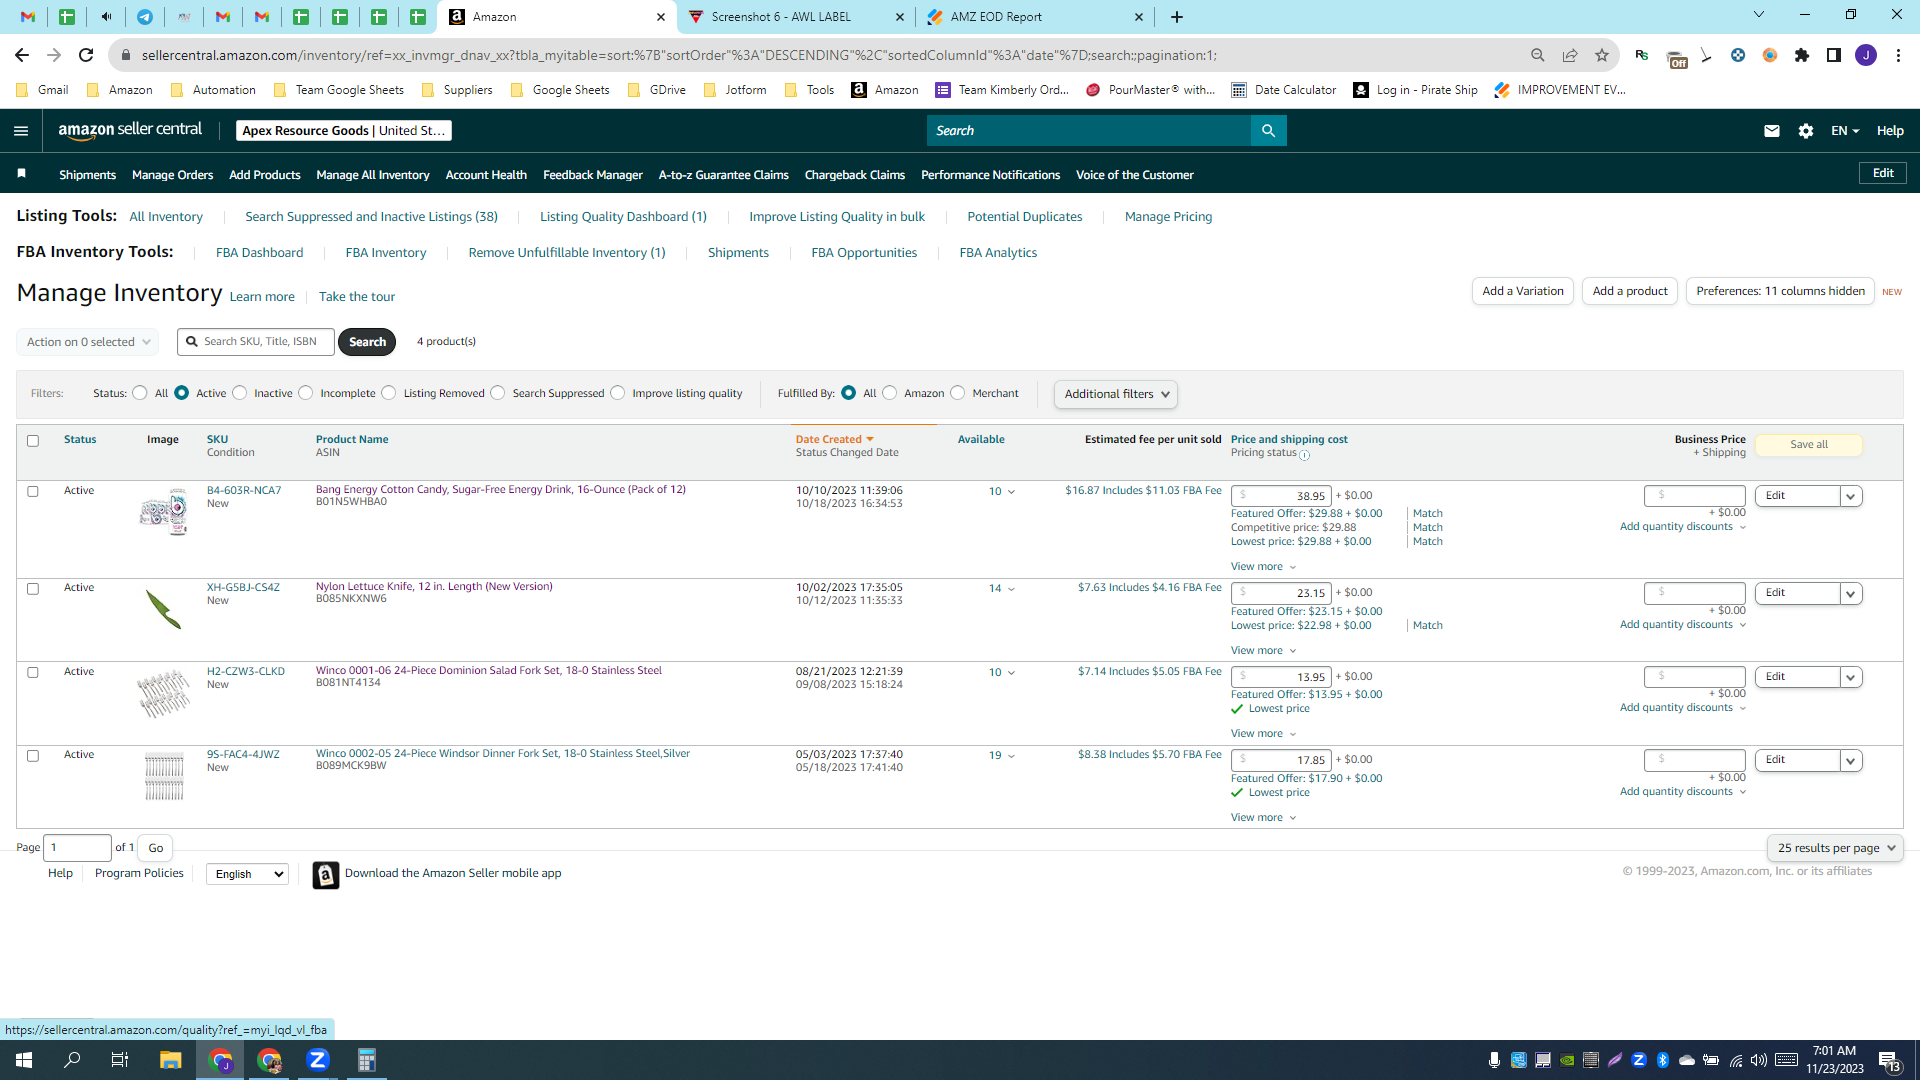1920x1080 pixels.
Task: Filter by Fulfilled By Amazon
Action: 890,393
